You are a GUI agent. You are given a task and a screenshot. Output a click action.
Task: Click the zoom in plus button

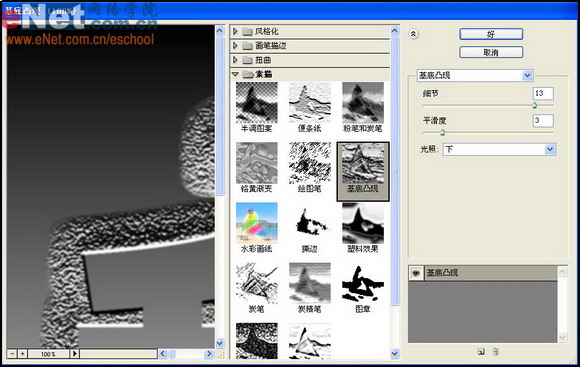coord(23,354)
